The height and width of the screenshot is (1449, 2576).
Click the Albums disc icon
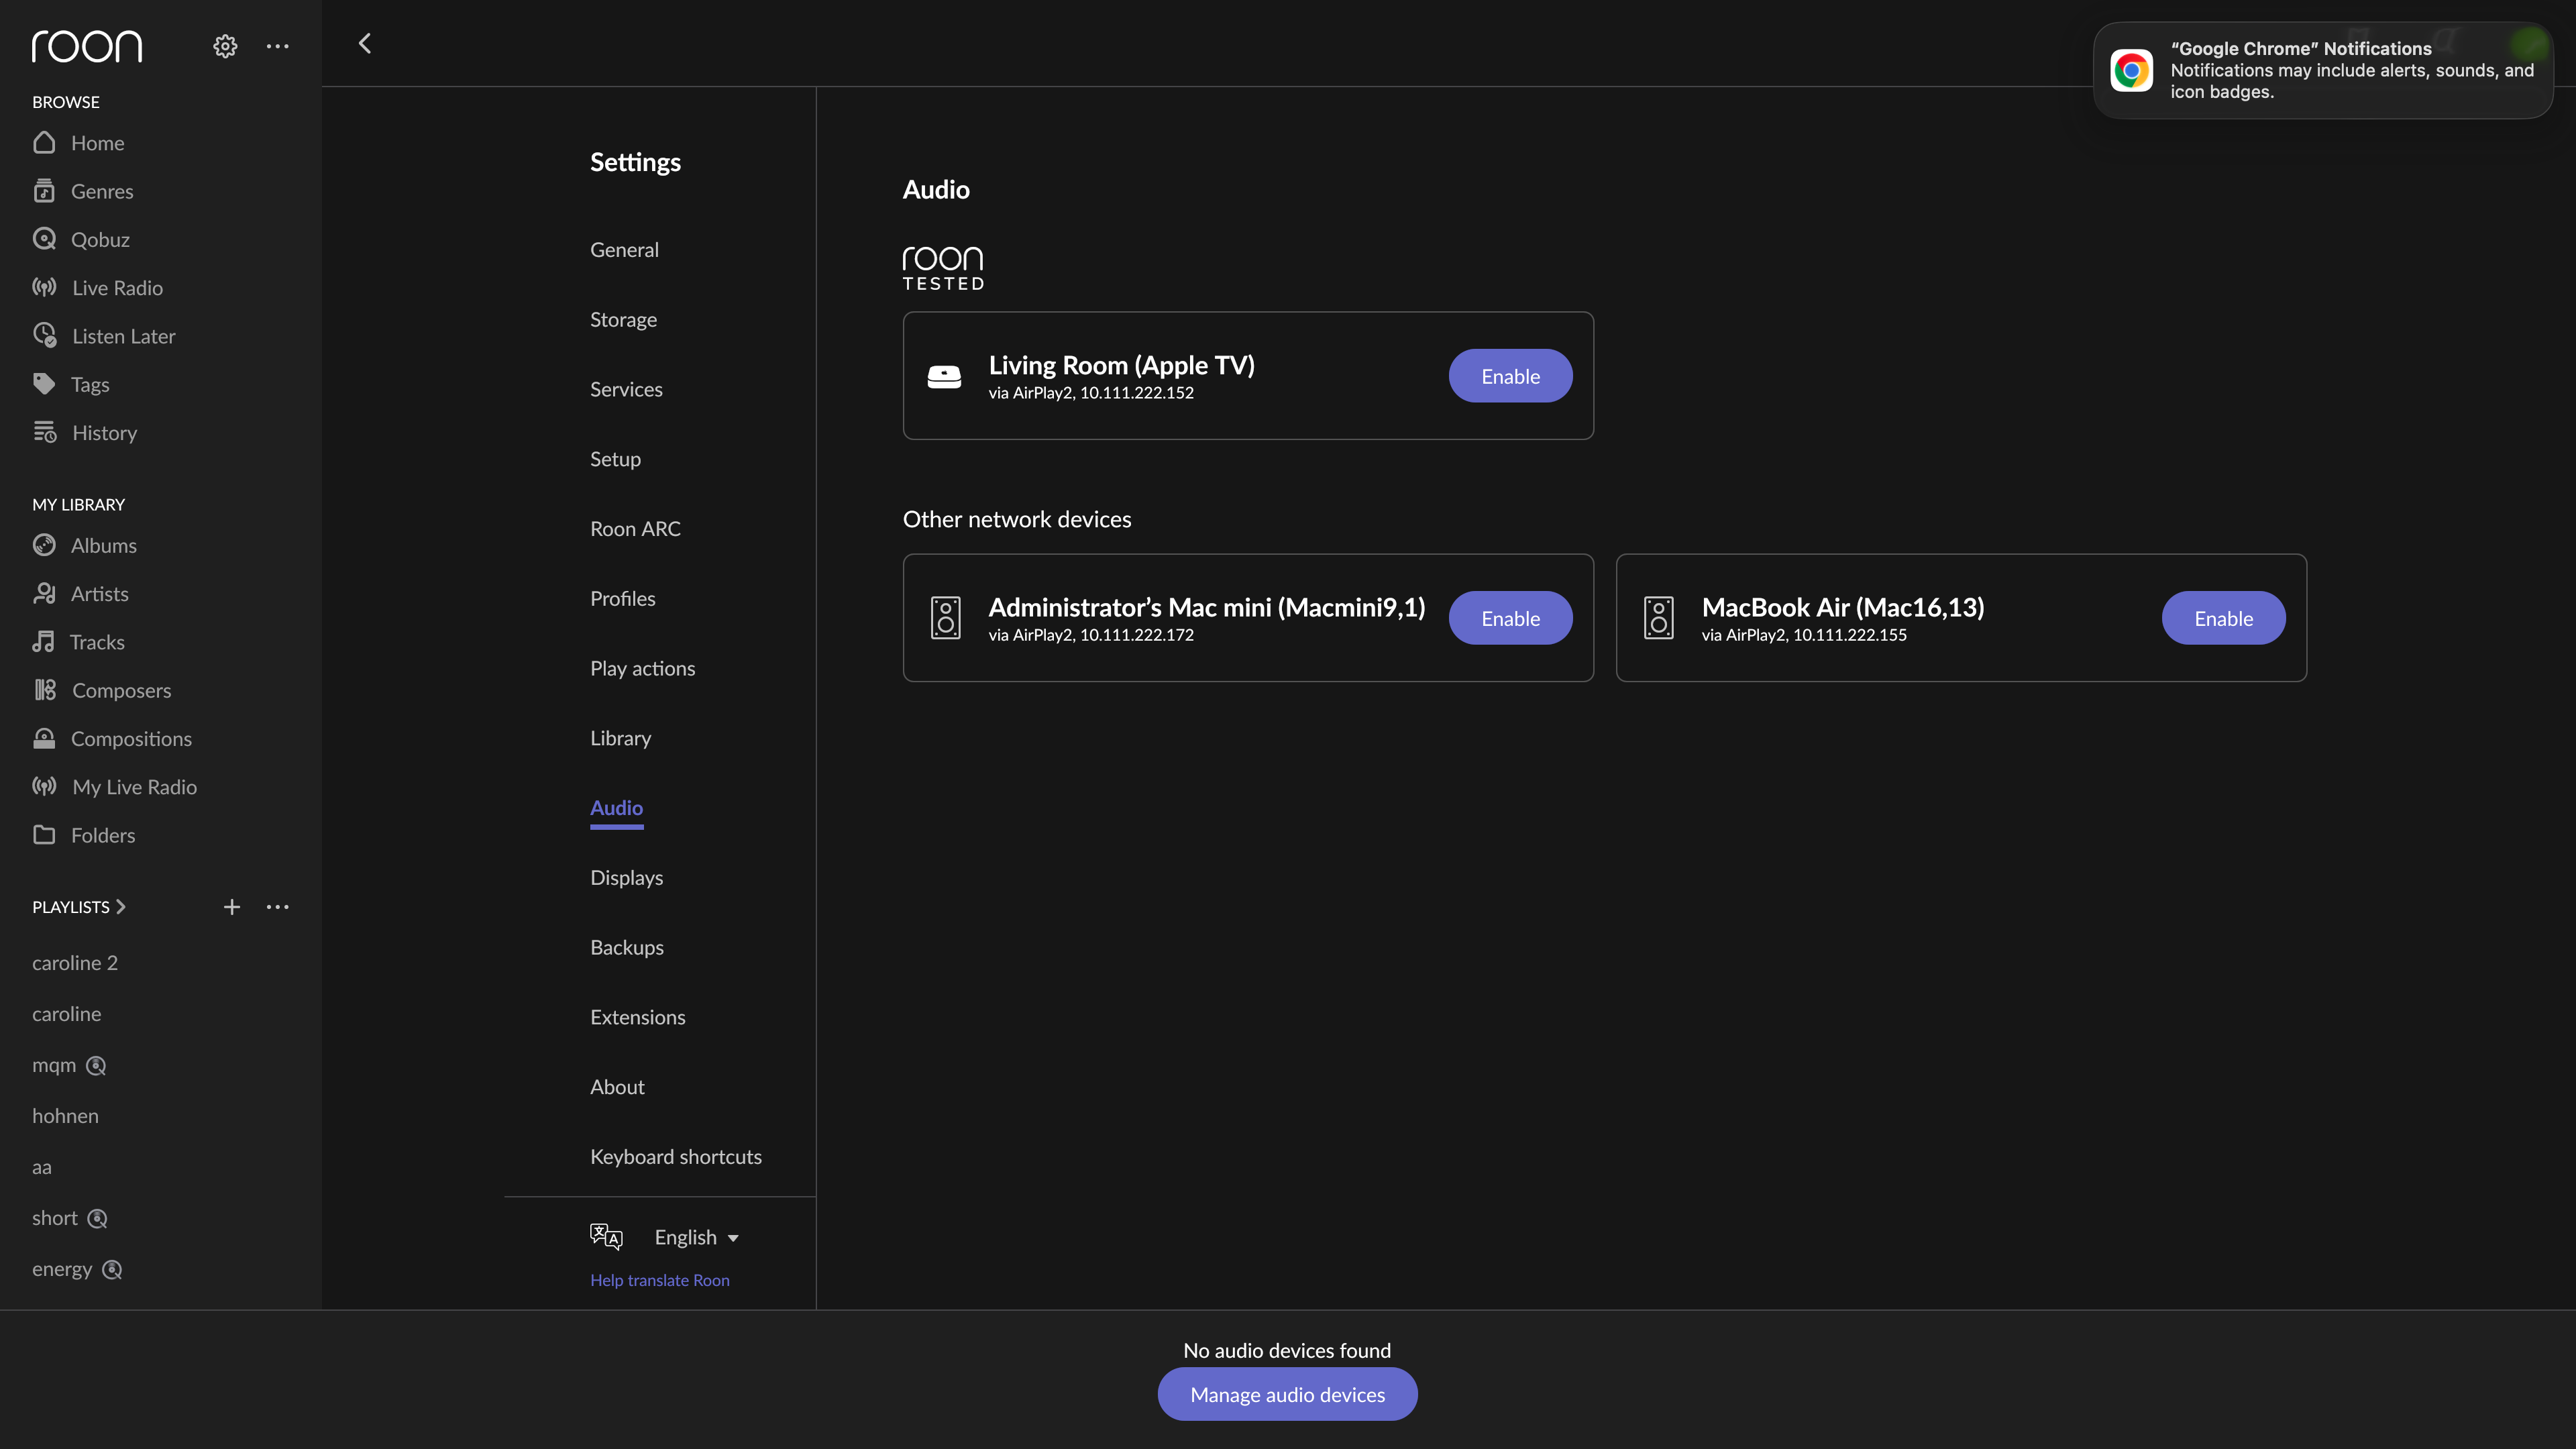tap(44, 545)
